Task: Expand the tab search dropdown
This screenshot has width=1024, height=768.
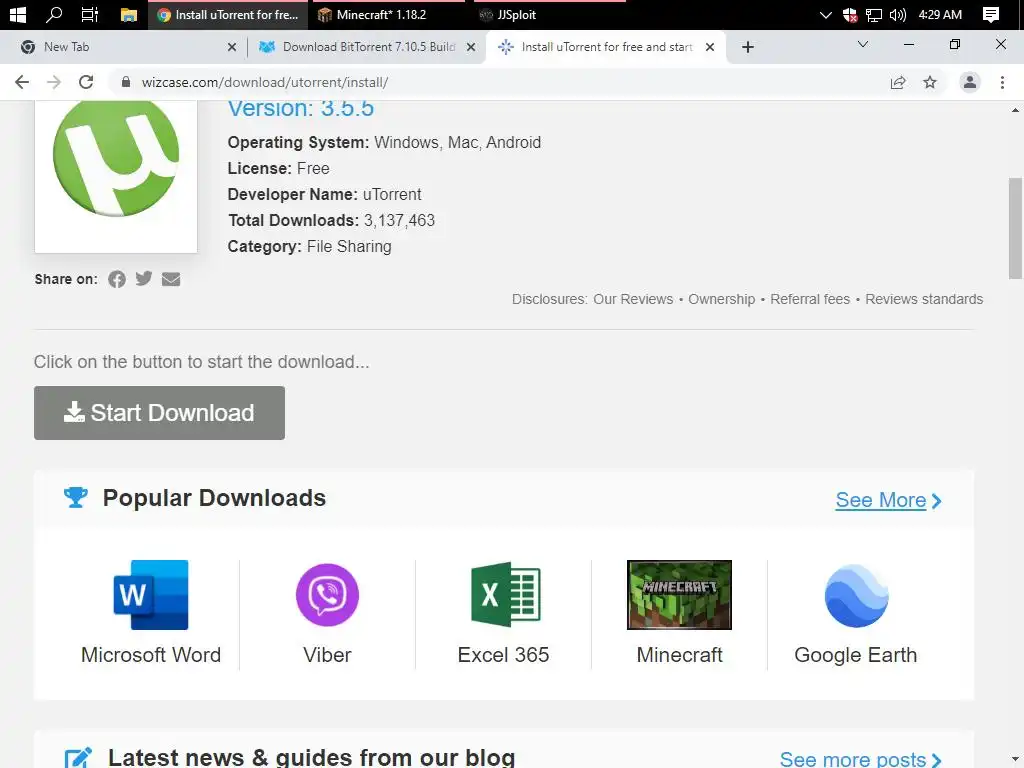Action: (x=863, y=44)
